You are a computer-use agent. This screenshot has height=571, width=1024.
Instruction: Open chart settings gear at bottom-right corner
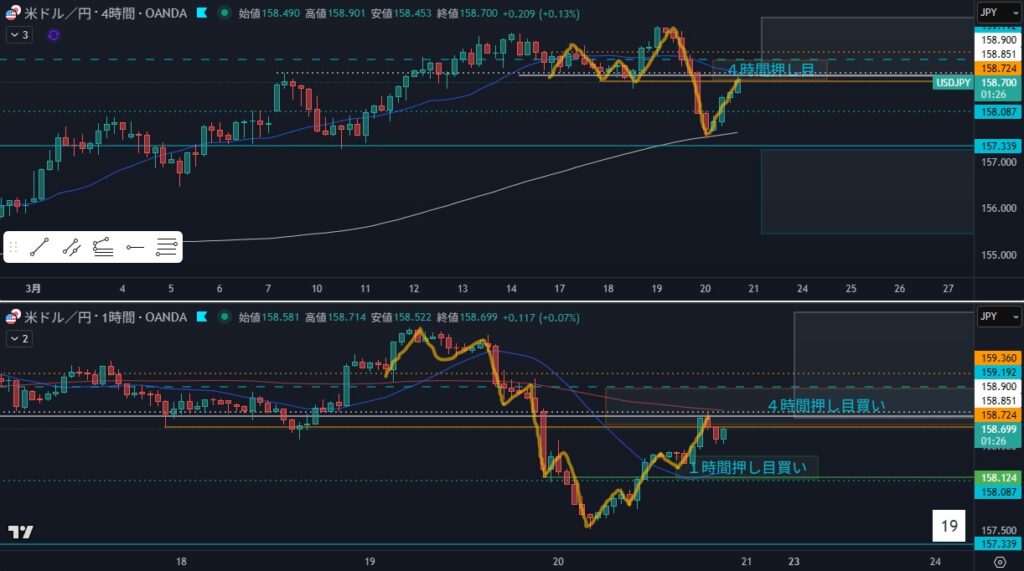tap(999, 562)
